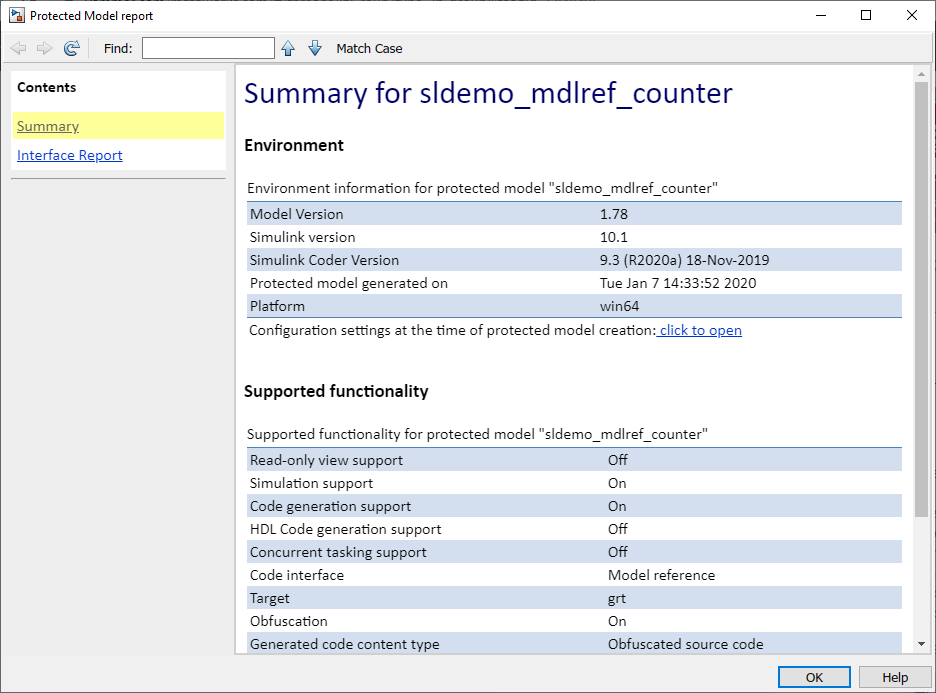Image resolution: width=936 pixels, height=693 pixels.
Task: Maximize the Protected Model report window
Action: [866, 15]
